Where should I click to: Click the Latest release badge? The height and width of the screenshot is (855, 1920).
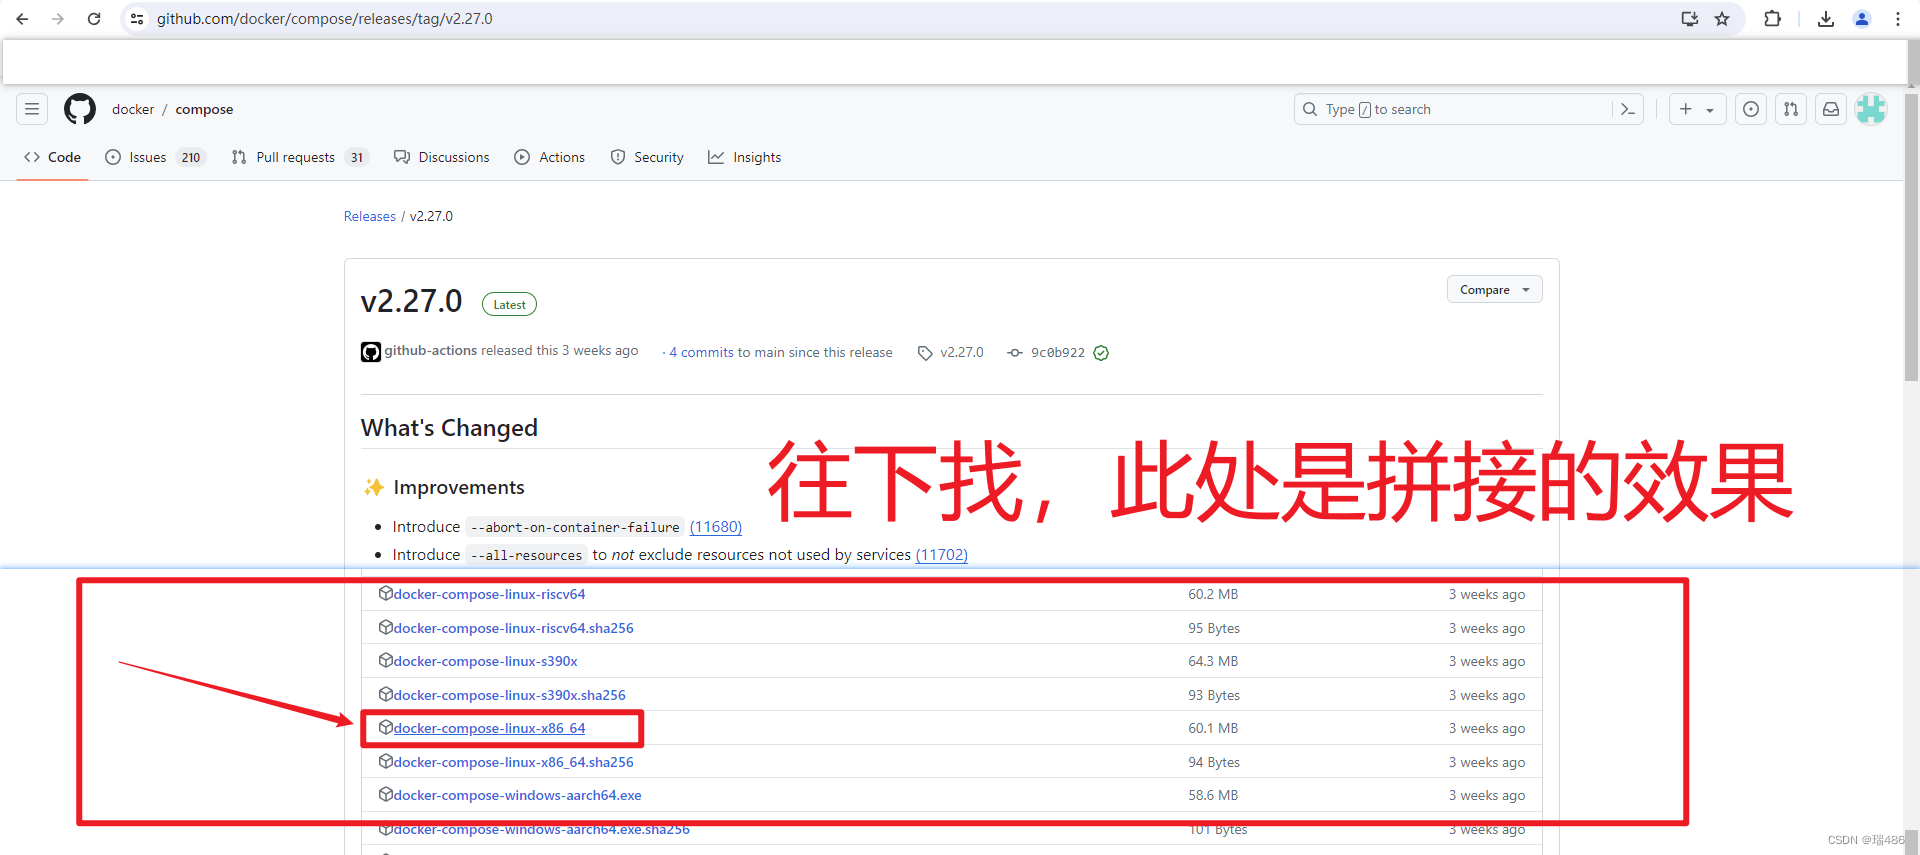tap(509, 304)
